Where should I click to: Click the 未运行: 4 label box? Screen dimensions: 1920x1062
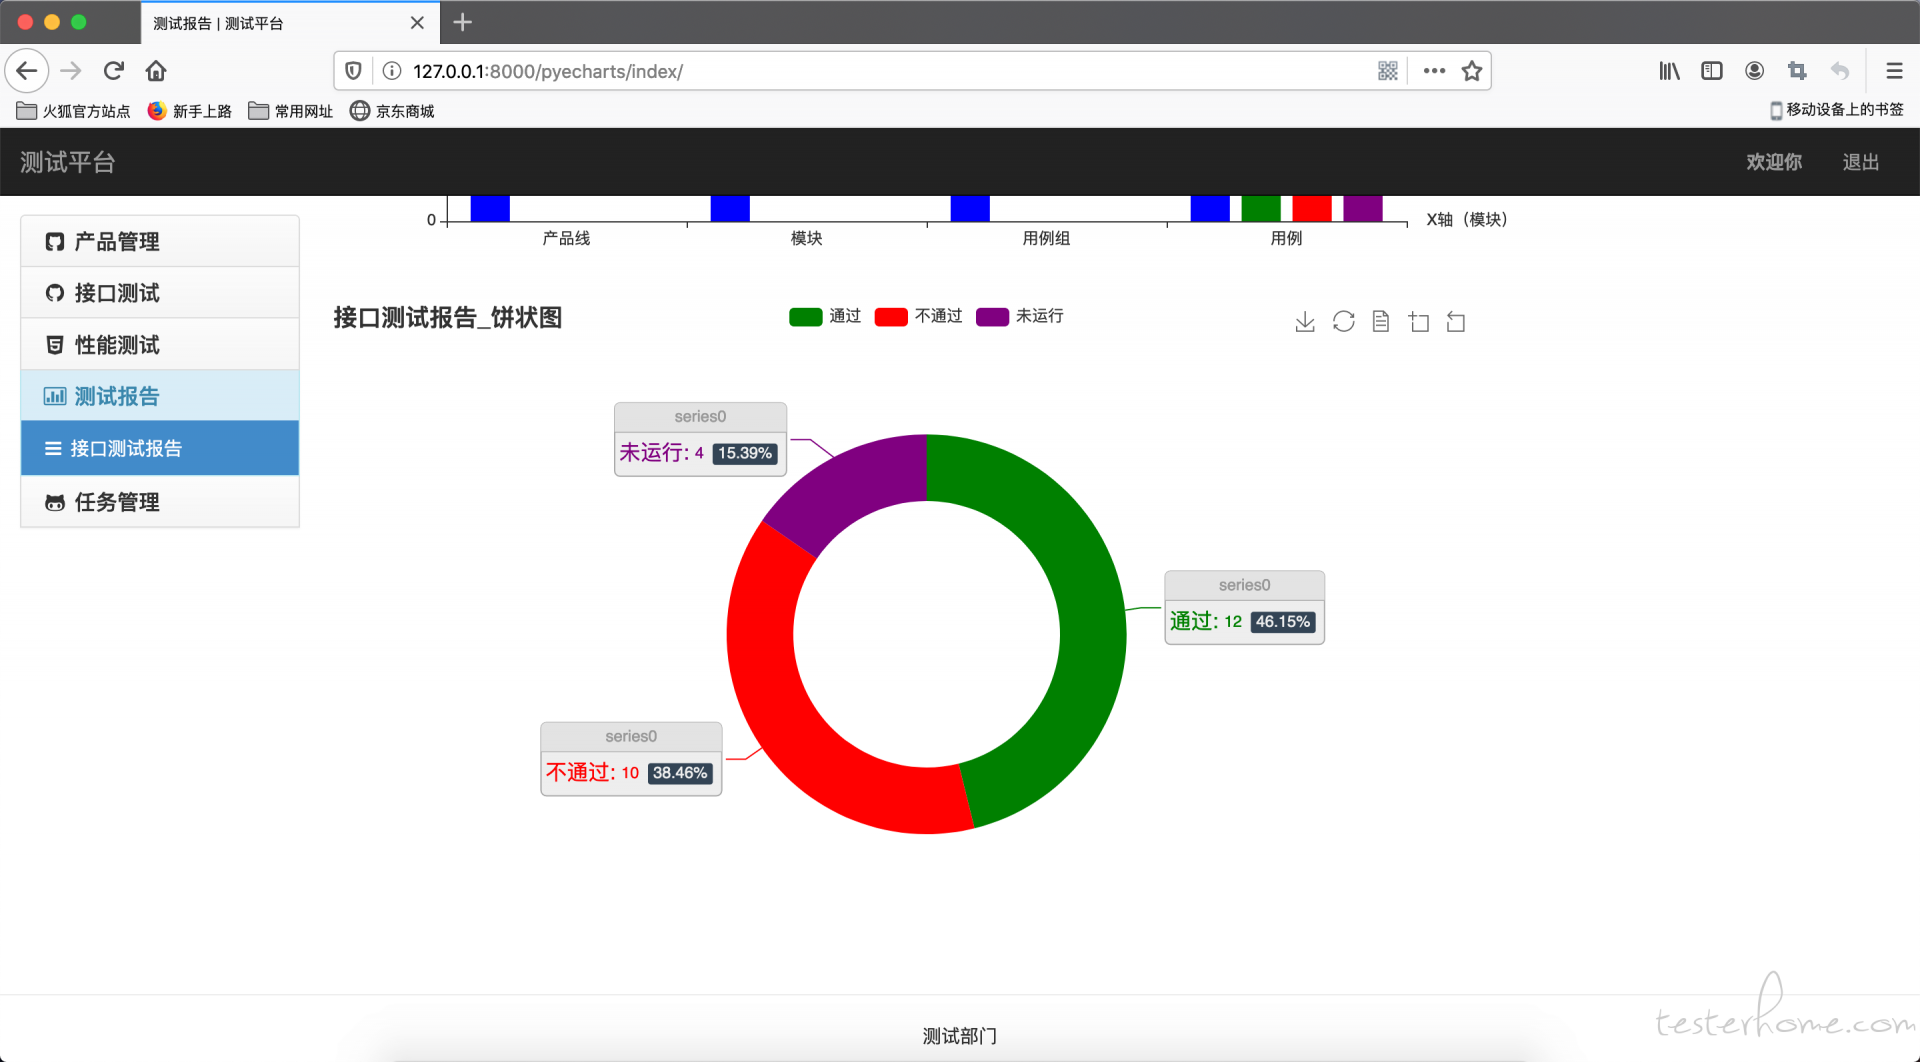pyautogui.click(x=700, y=439)
